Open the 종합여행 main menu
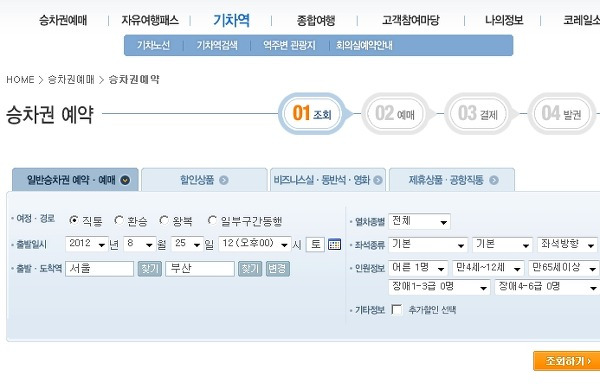This screenshot has height=388, width=600. (316, 20)
